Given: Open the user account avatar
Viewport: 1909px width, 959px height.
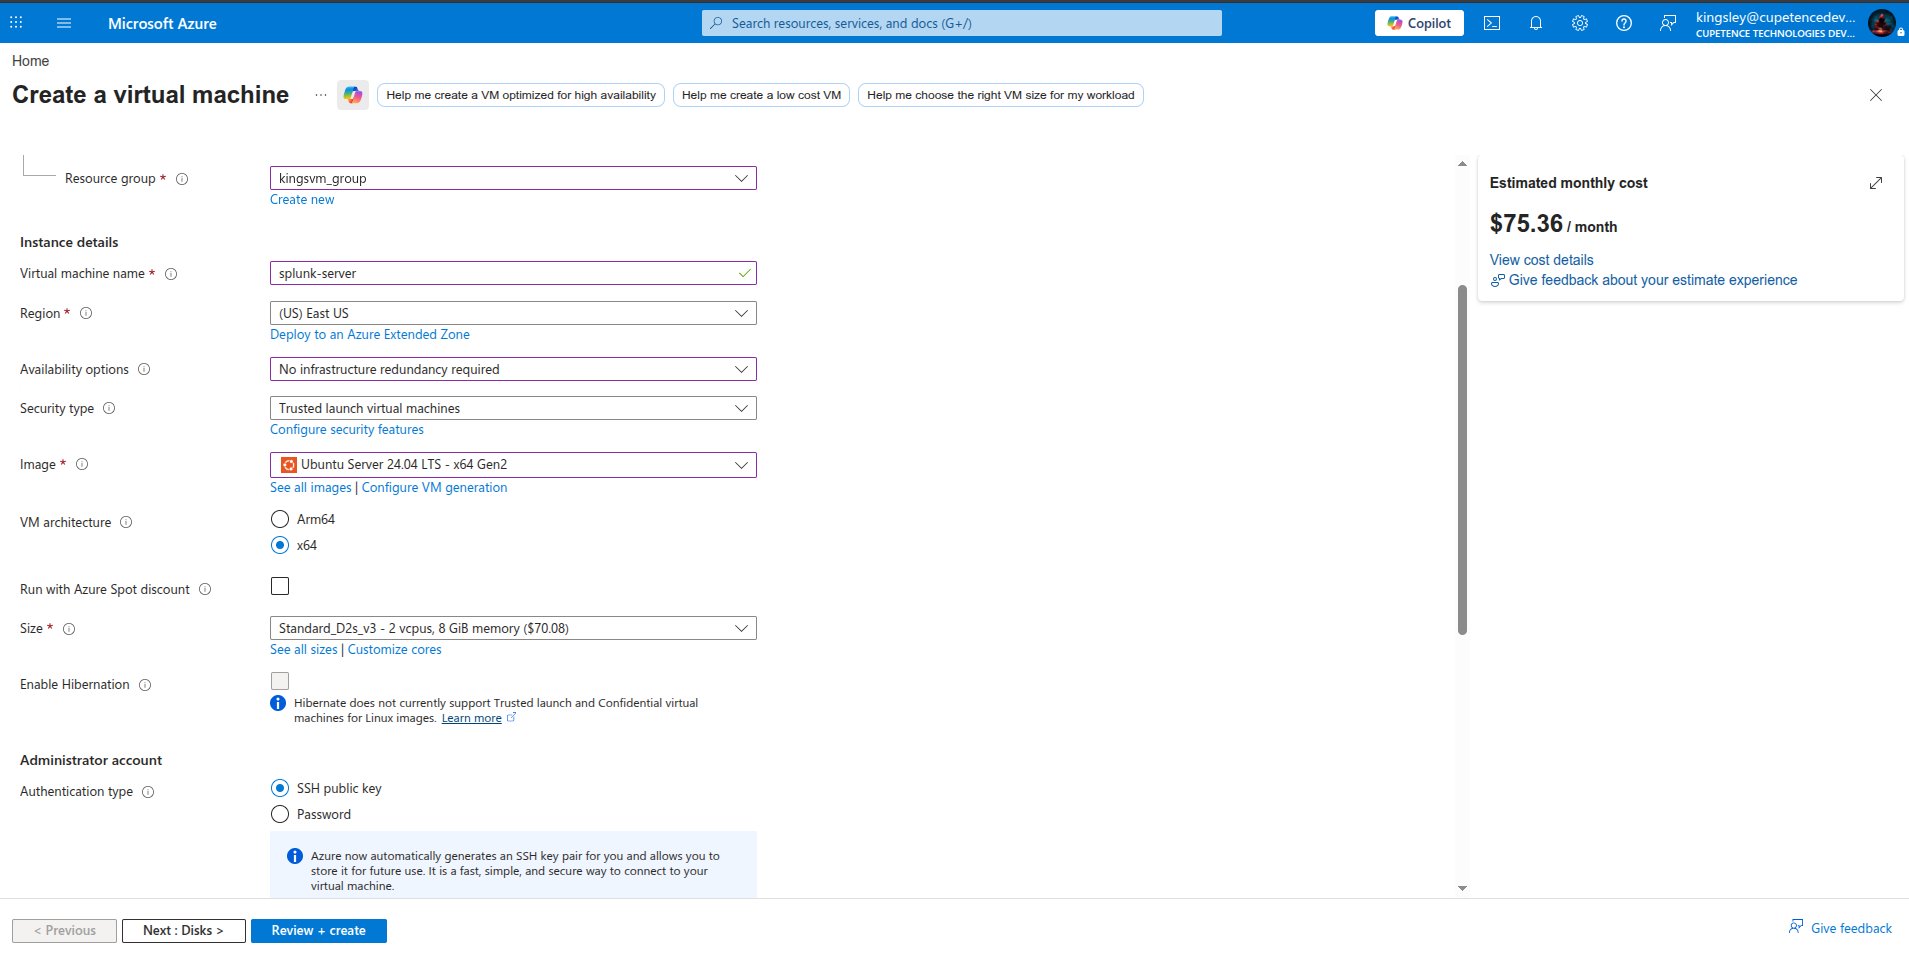Looking at the screenshot, I should point(1881,23).
